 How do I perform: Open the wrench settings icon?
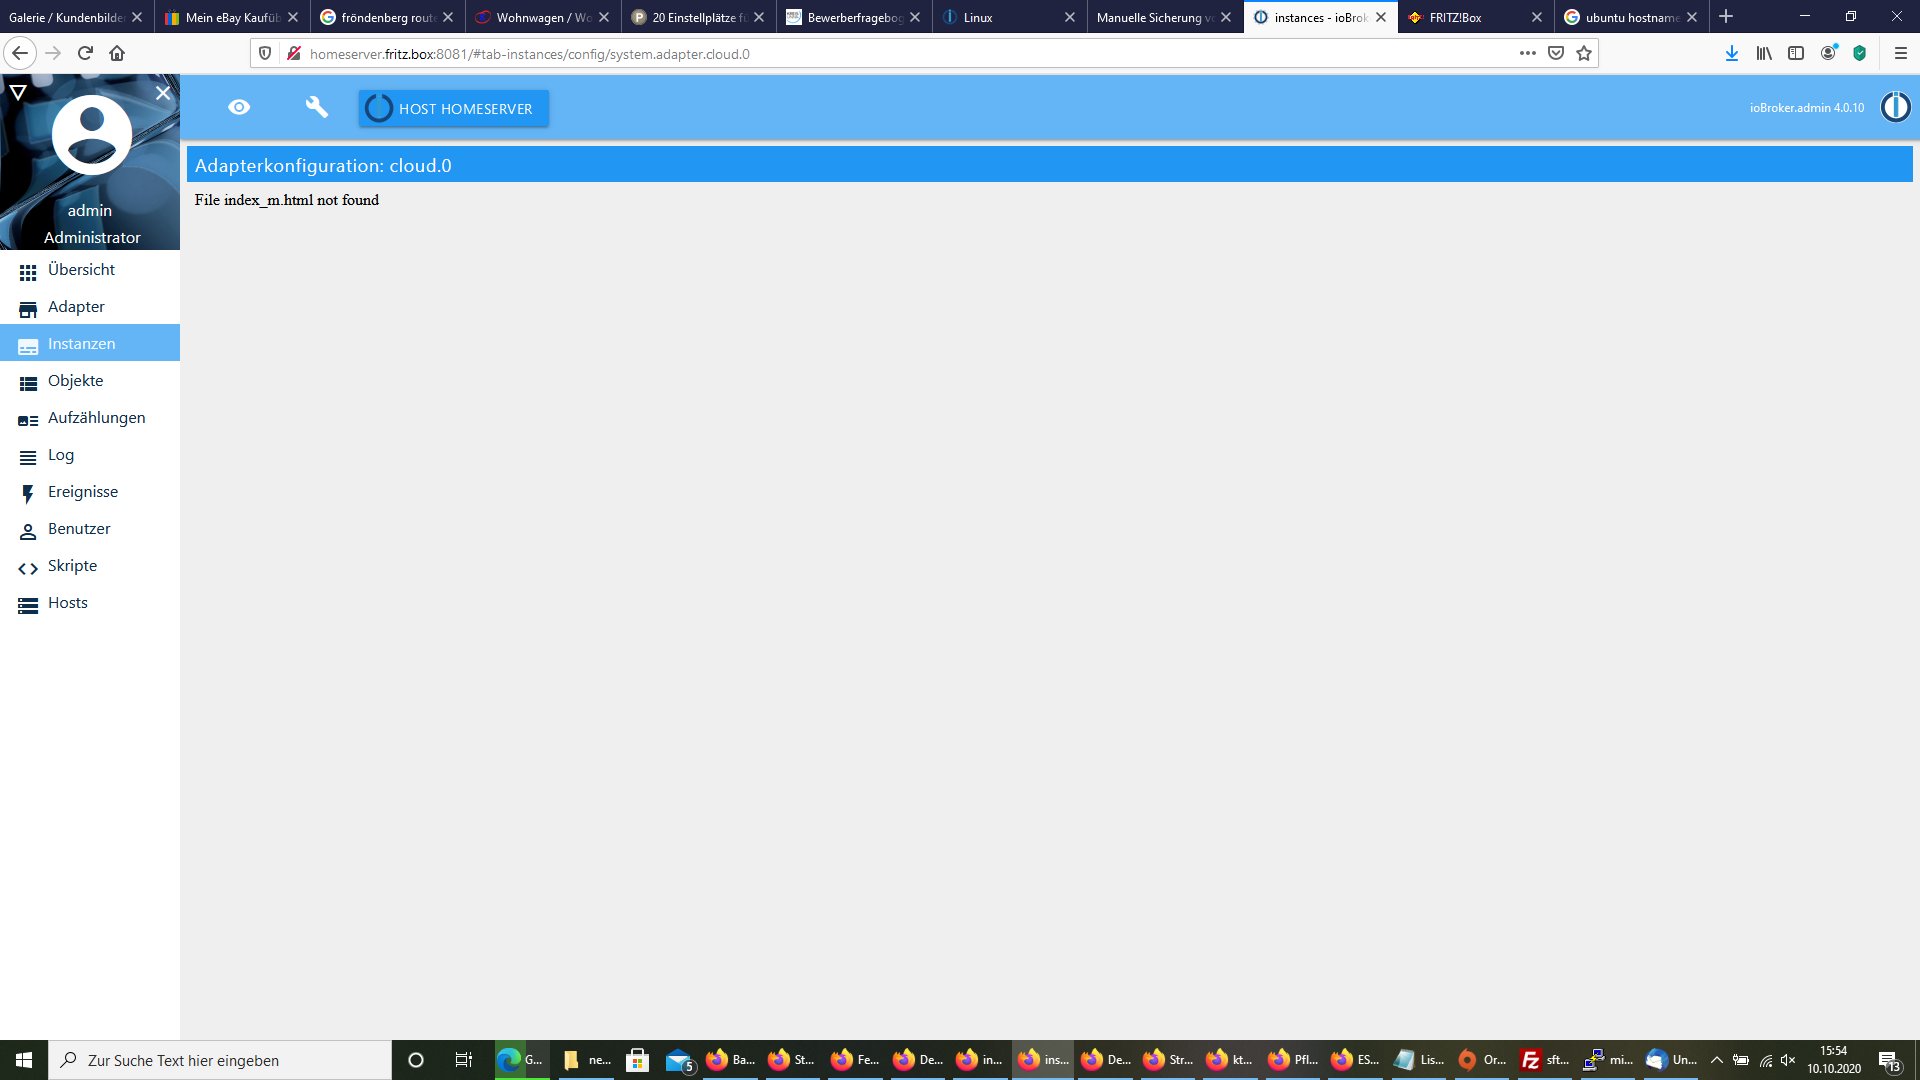317,107
